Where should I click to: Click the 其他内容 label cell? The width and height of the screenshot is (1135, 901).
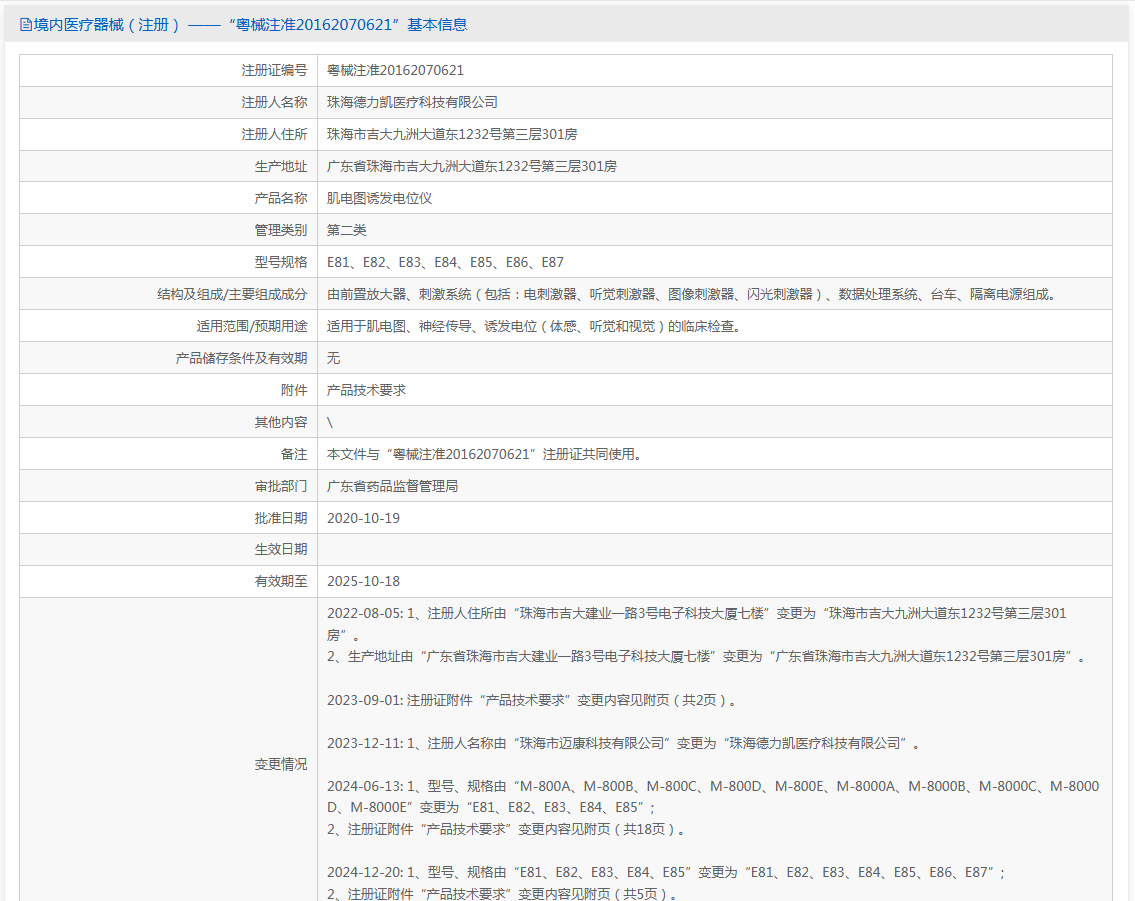[169, 422]
